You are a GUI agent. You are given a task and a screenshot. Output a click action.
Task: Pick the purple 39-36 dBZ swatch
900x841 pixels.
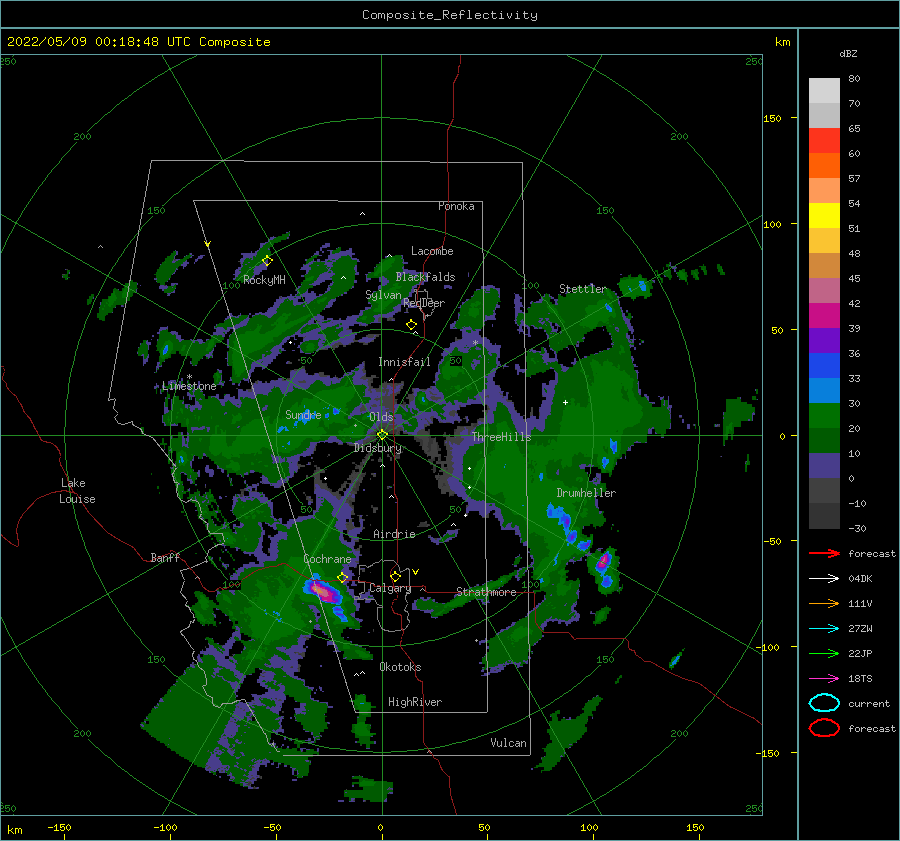[824, 341]
